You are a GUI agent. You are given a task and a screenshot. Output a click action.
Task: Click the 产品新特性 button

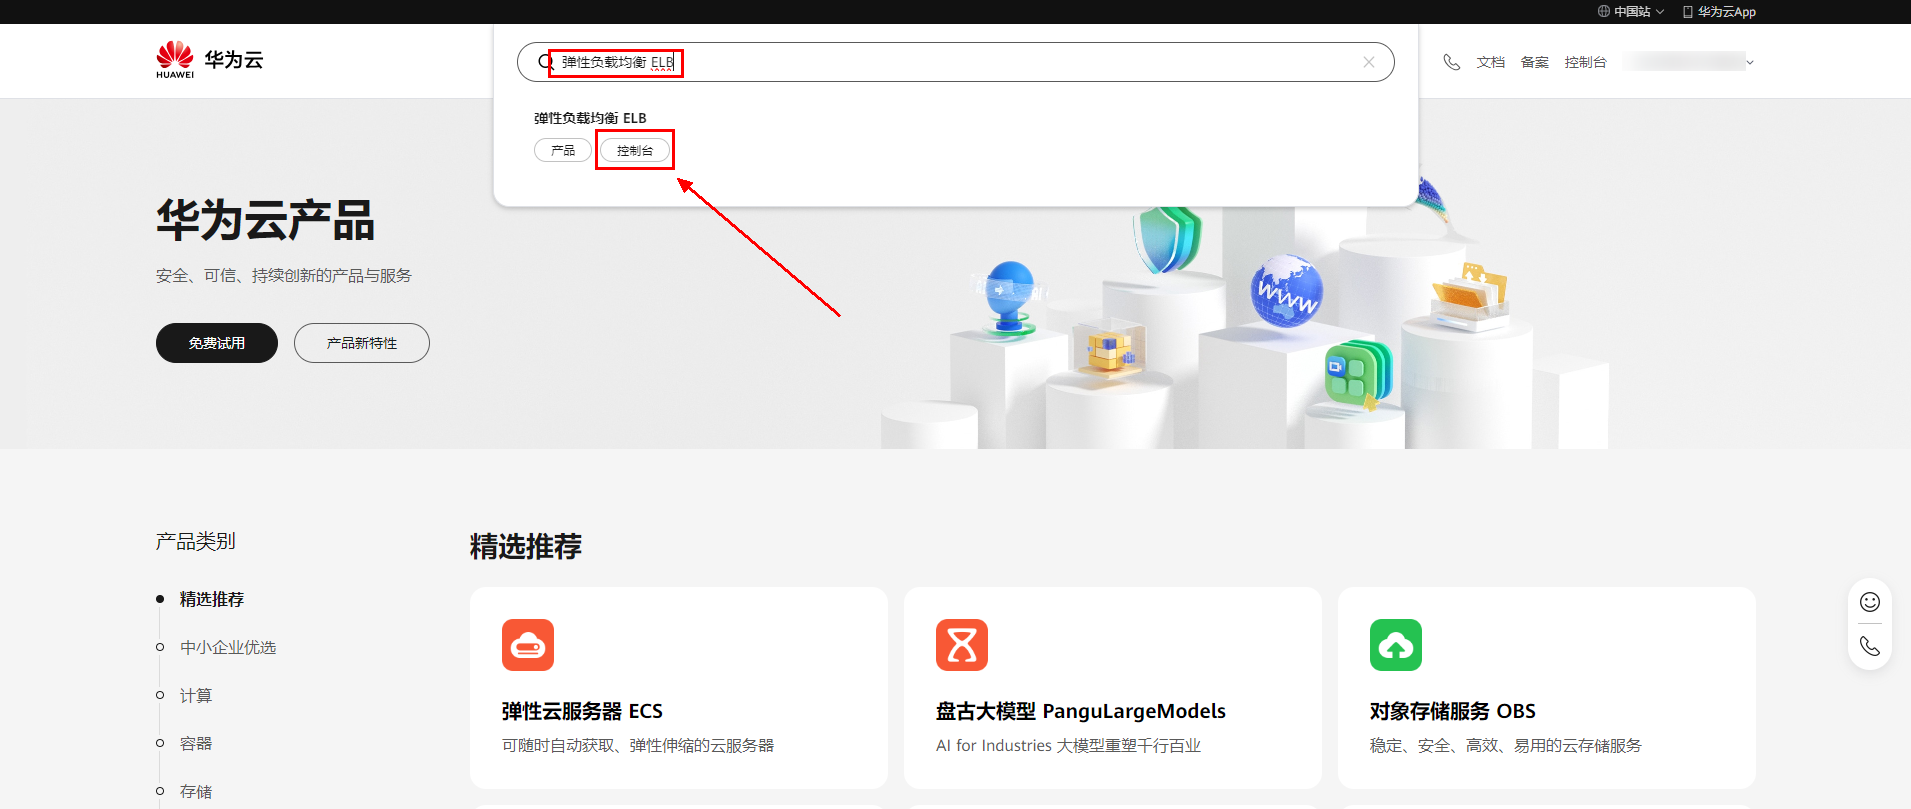coord(362,343)
